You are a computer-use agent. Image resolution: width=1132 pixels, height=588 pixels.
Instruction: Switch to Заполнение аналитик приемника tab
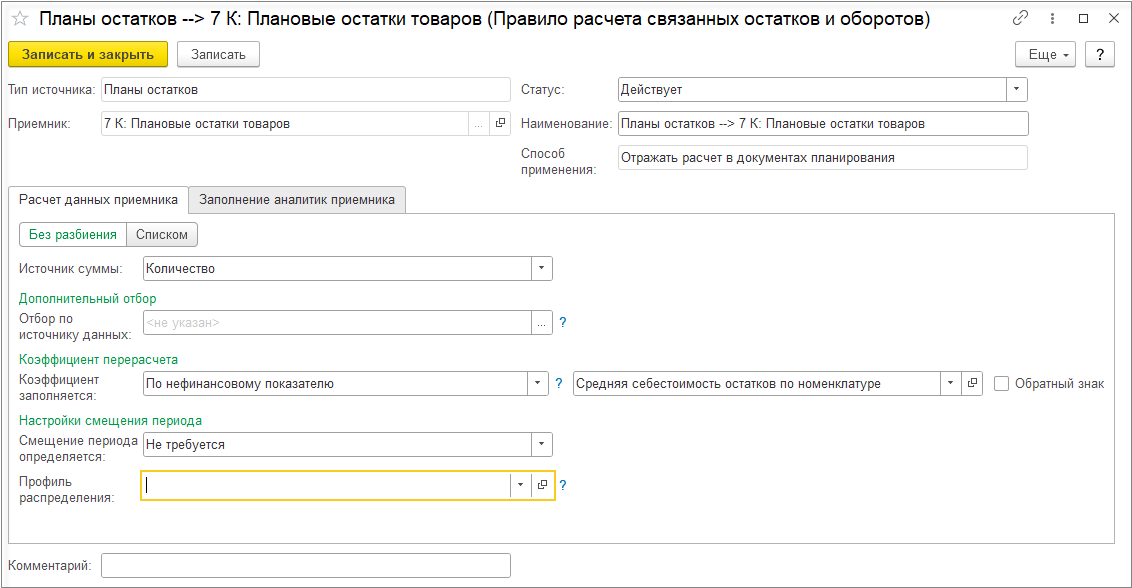click(x=297, y=199)
